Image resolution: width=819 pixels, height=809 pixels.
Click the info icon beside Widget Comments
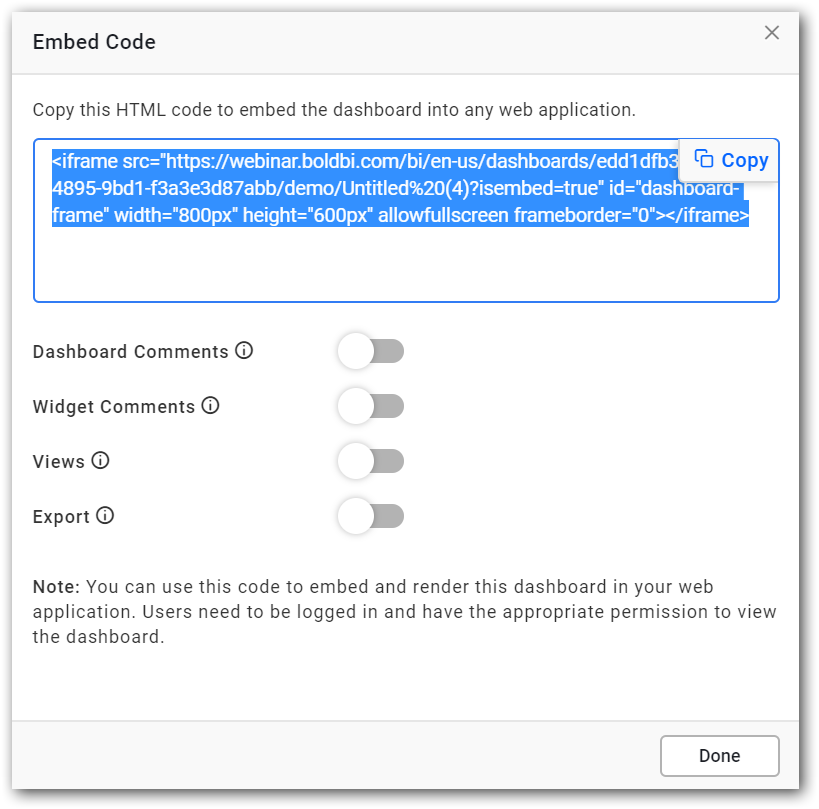pos(210,406)
